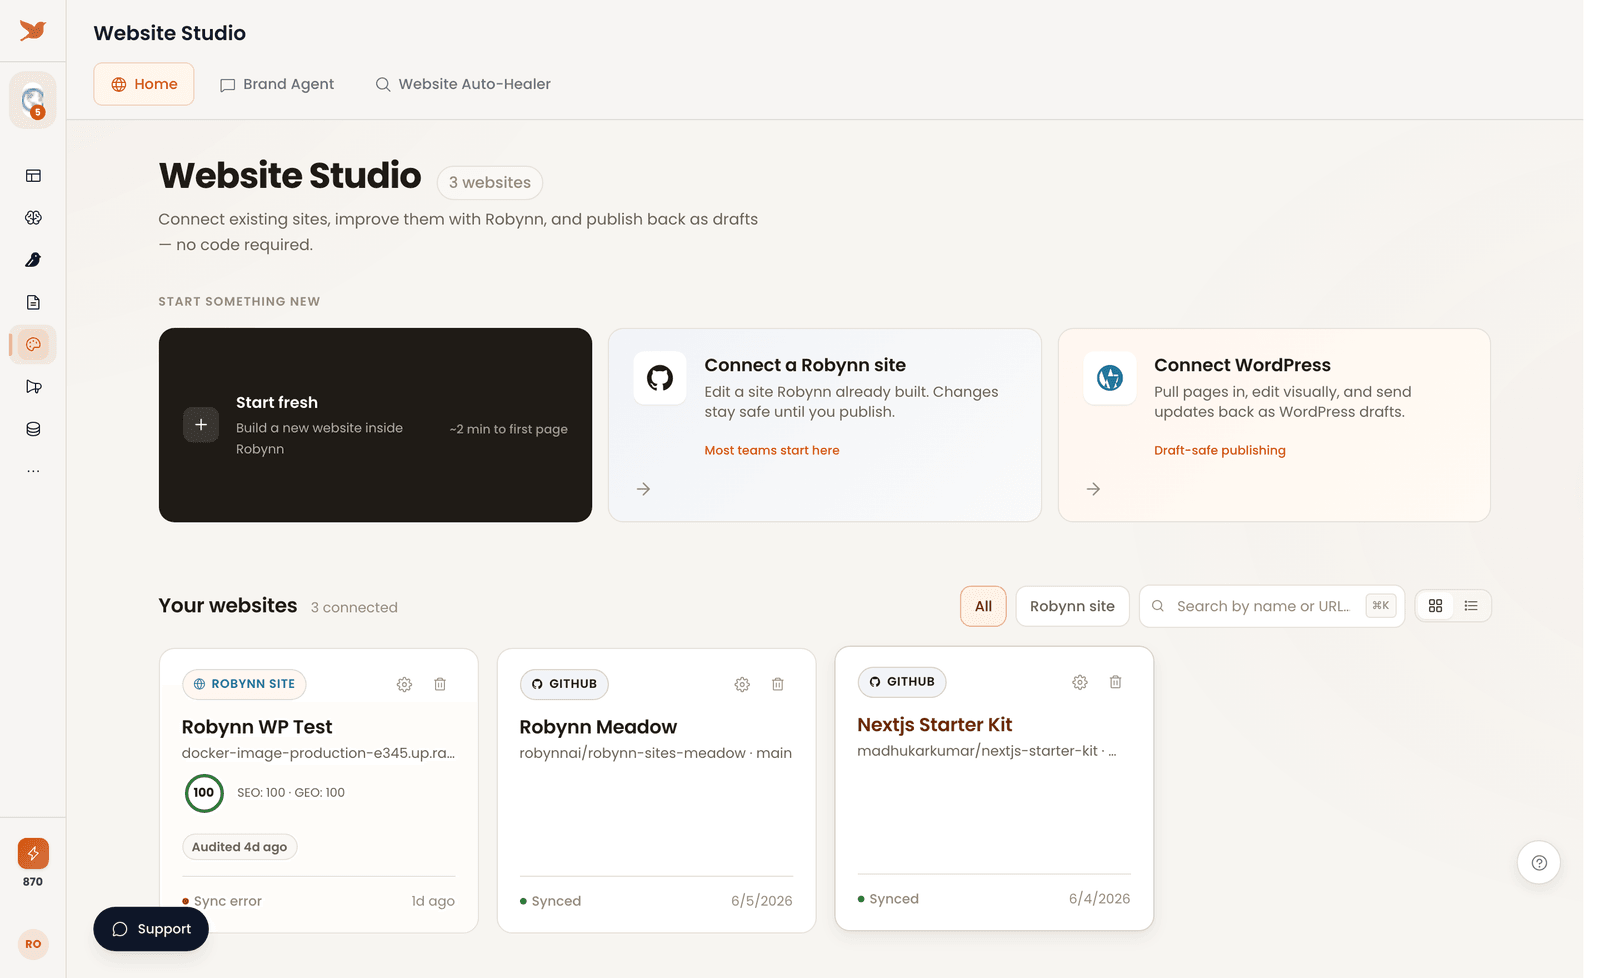
Task: Click the GITHUB badge on Robynn Meadow
Action: (x=564, y=684)
